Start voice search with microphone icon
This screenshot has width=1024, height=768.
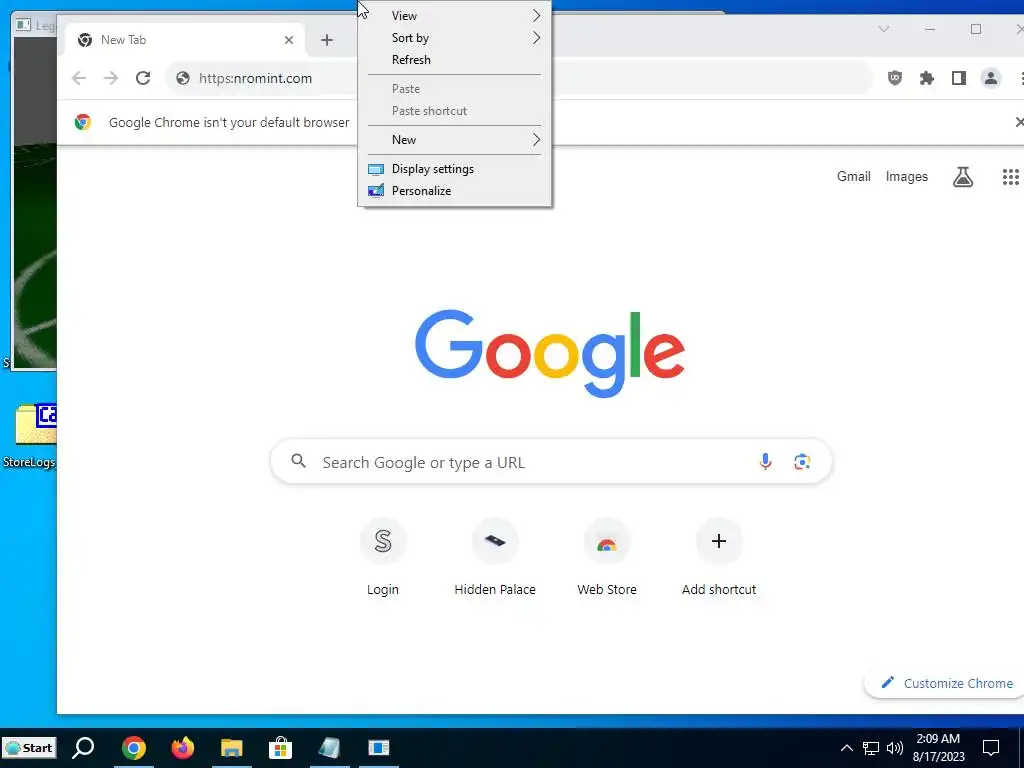pos(765,462)
